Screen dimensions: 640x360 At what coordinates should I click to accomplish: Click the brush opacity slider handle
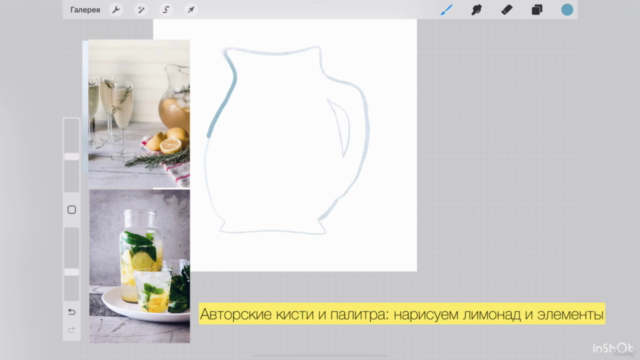coord(71,272)
